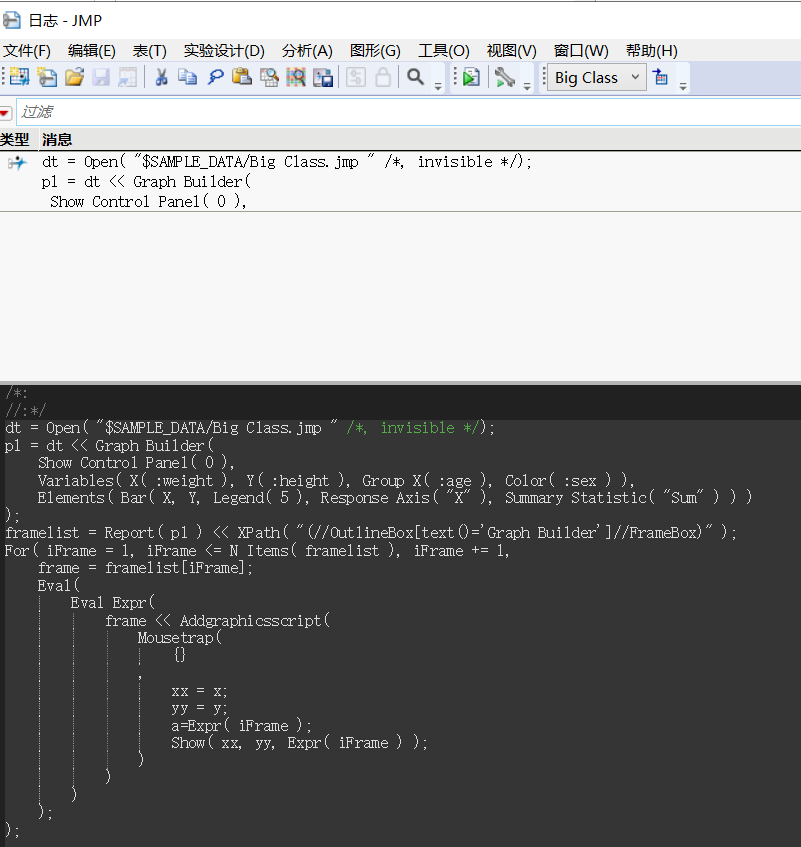Click the grayed-out Save Table As icon
The image size is (801, 847).
127,77
